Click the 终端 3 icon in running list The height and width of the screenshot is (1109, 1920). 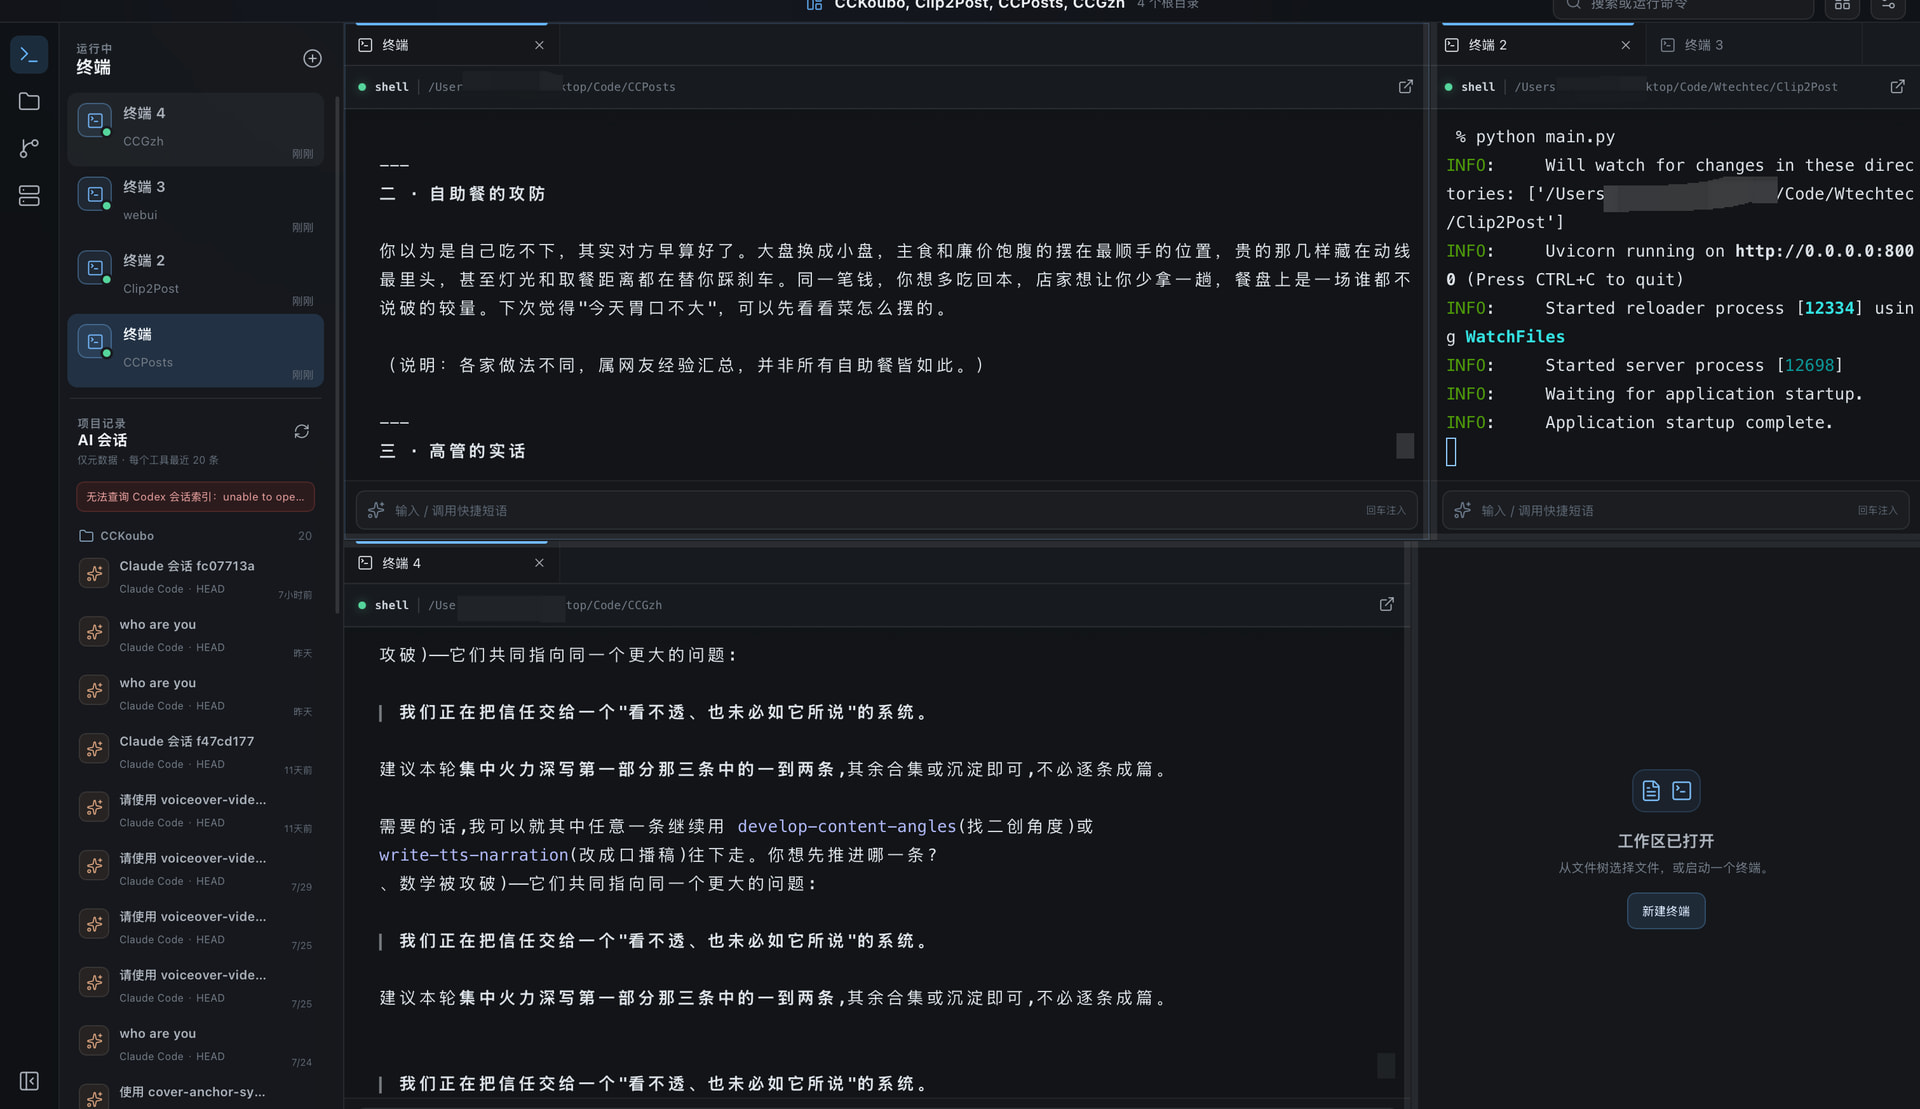[x=95, y=195]
